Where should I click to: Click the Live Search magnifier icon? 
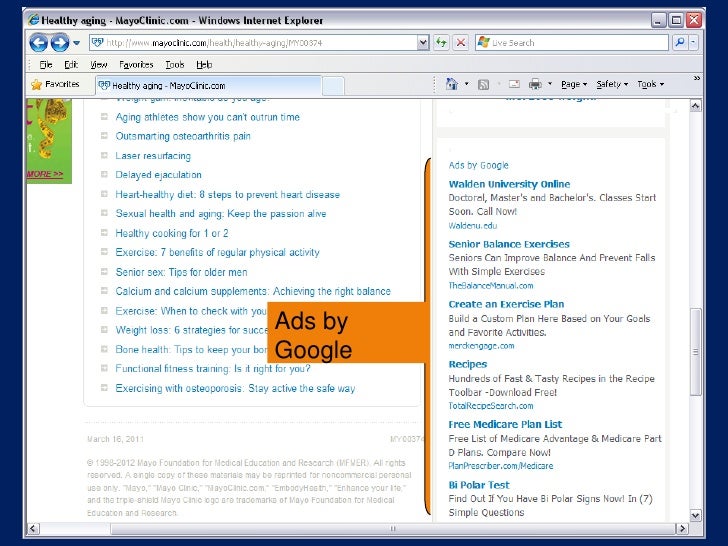point(679,42)
